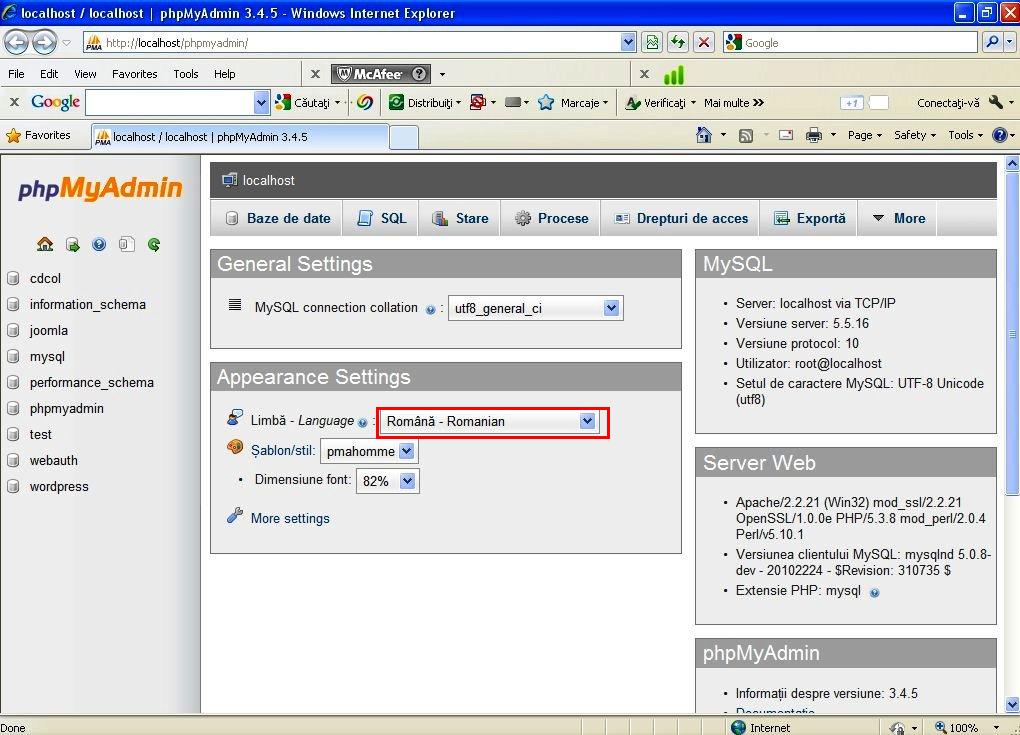Click the address bar URL field
The image size is (1020, 735).
[x=353, y=43]
